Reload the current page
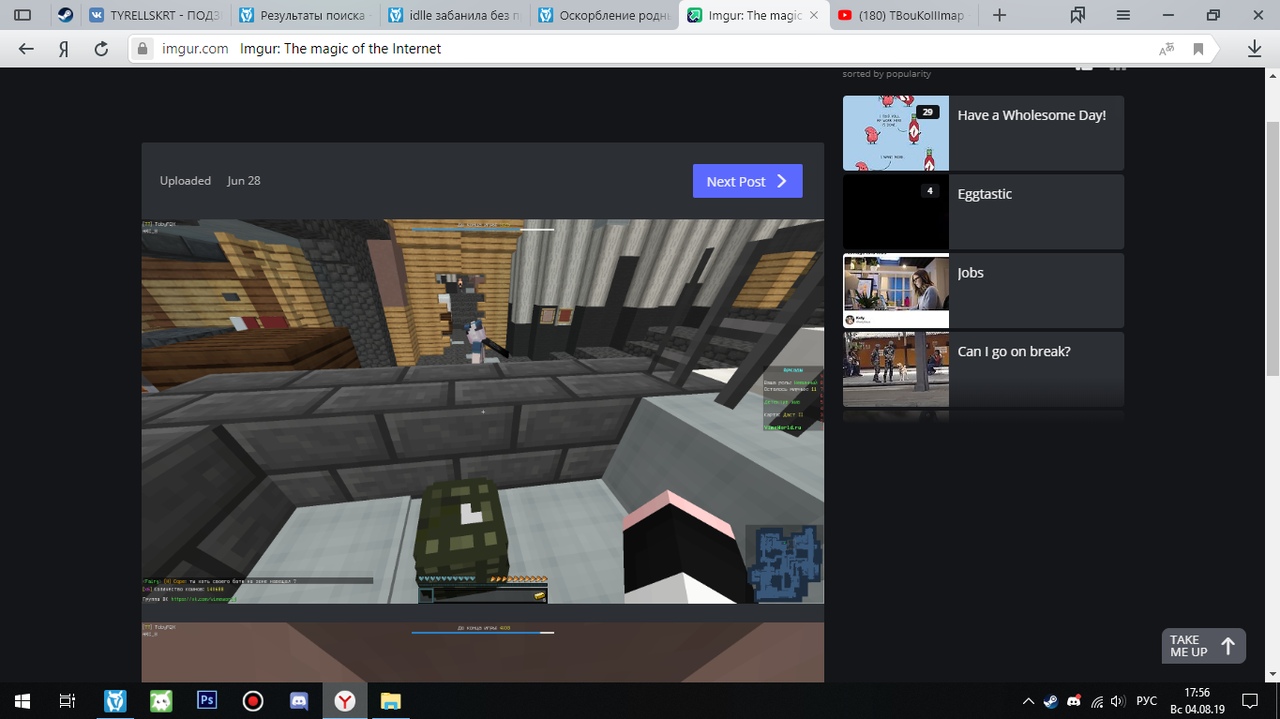This screenshot has width=1280, height=719. point(100,49)
